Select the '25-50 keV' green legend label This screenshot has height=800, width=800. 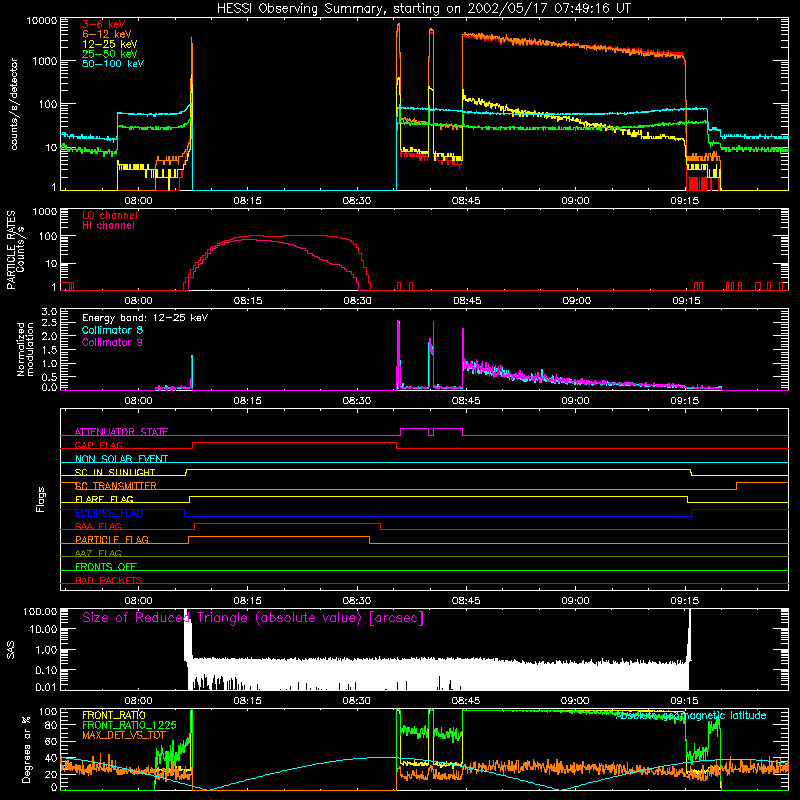[x=110, y=54]
